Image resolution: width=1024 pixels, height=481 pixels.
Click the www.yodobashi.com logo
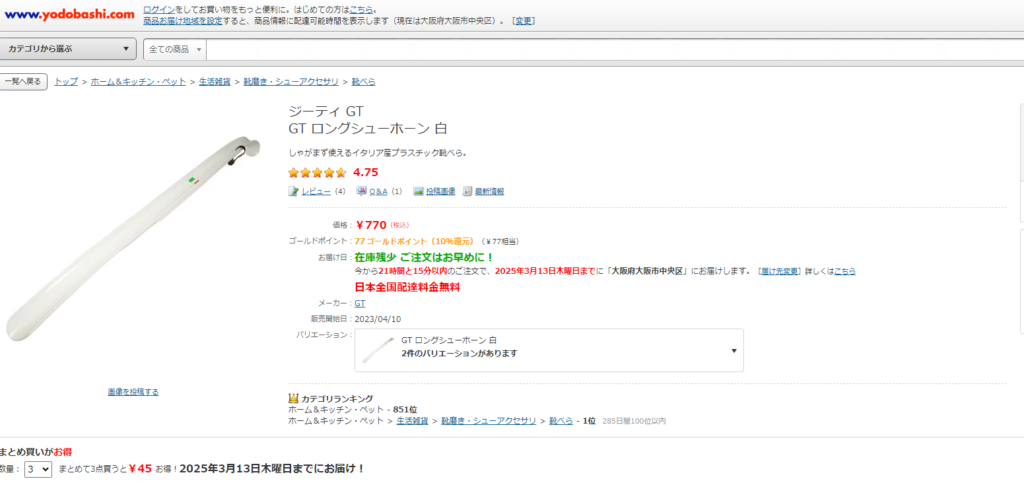pyautogui.click(x=69, y=14)
